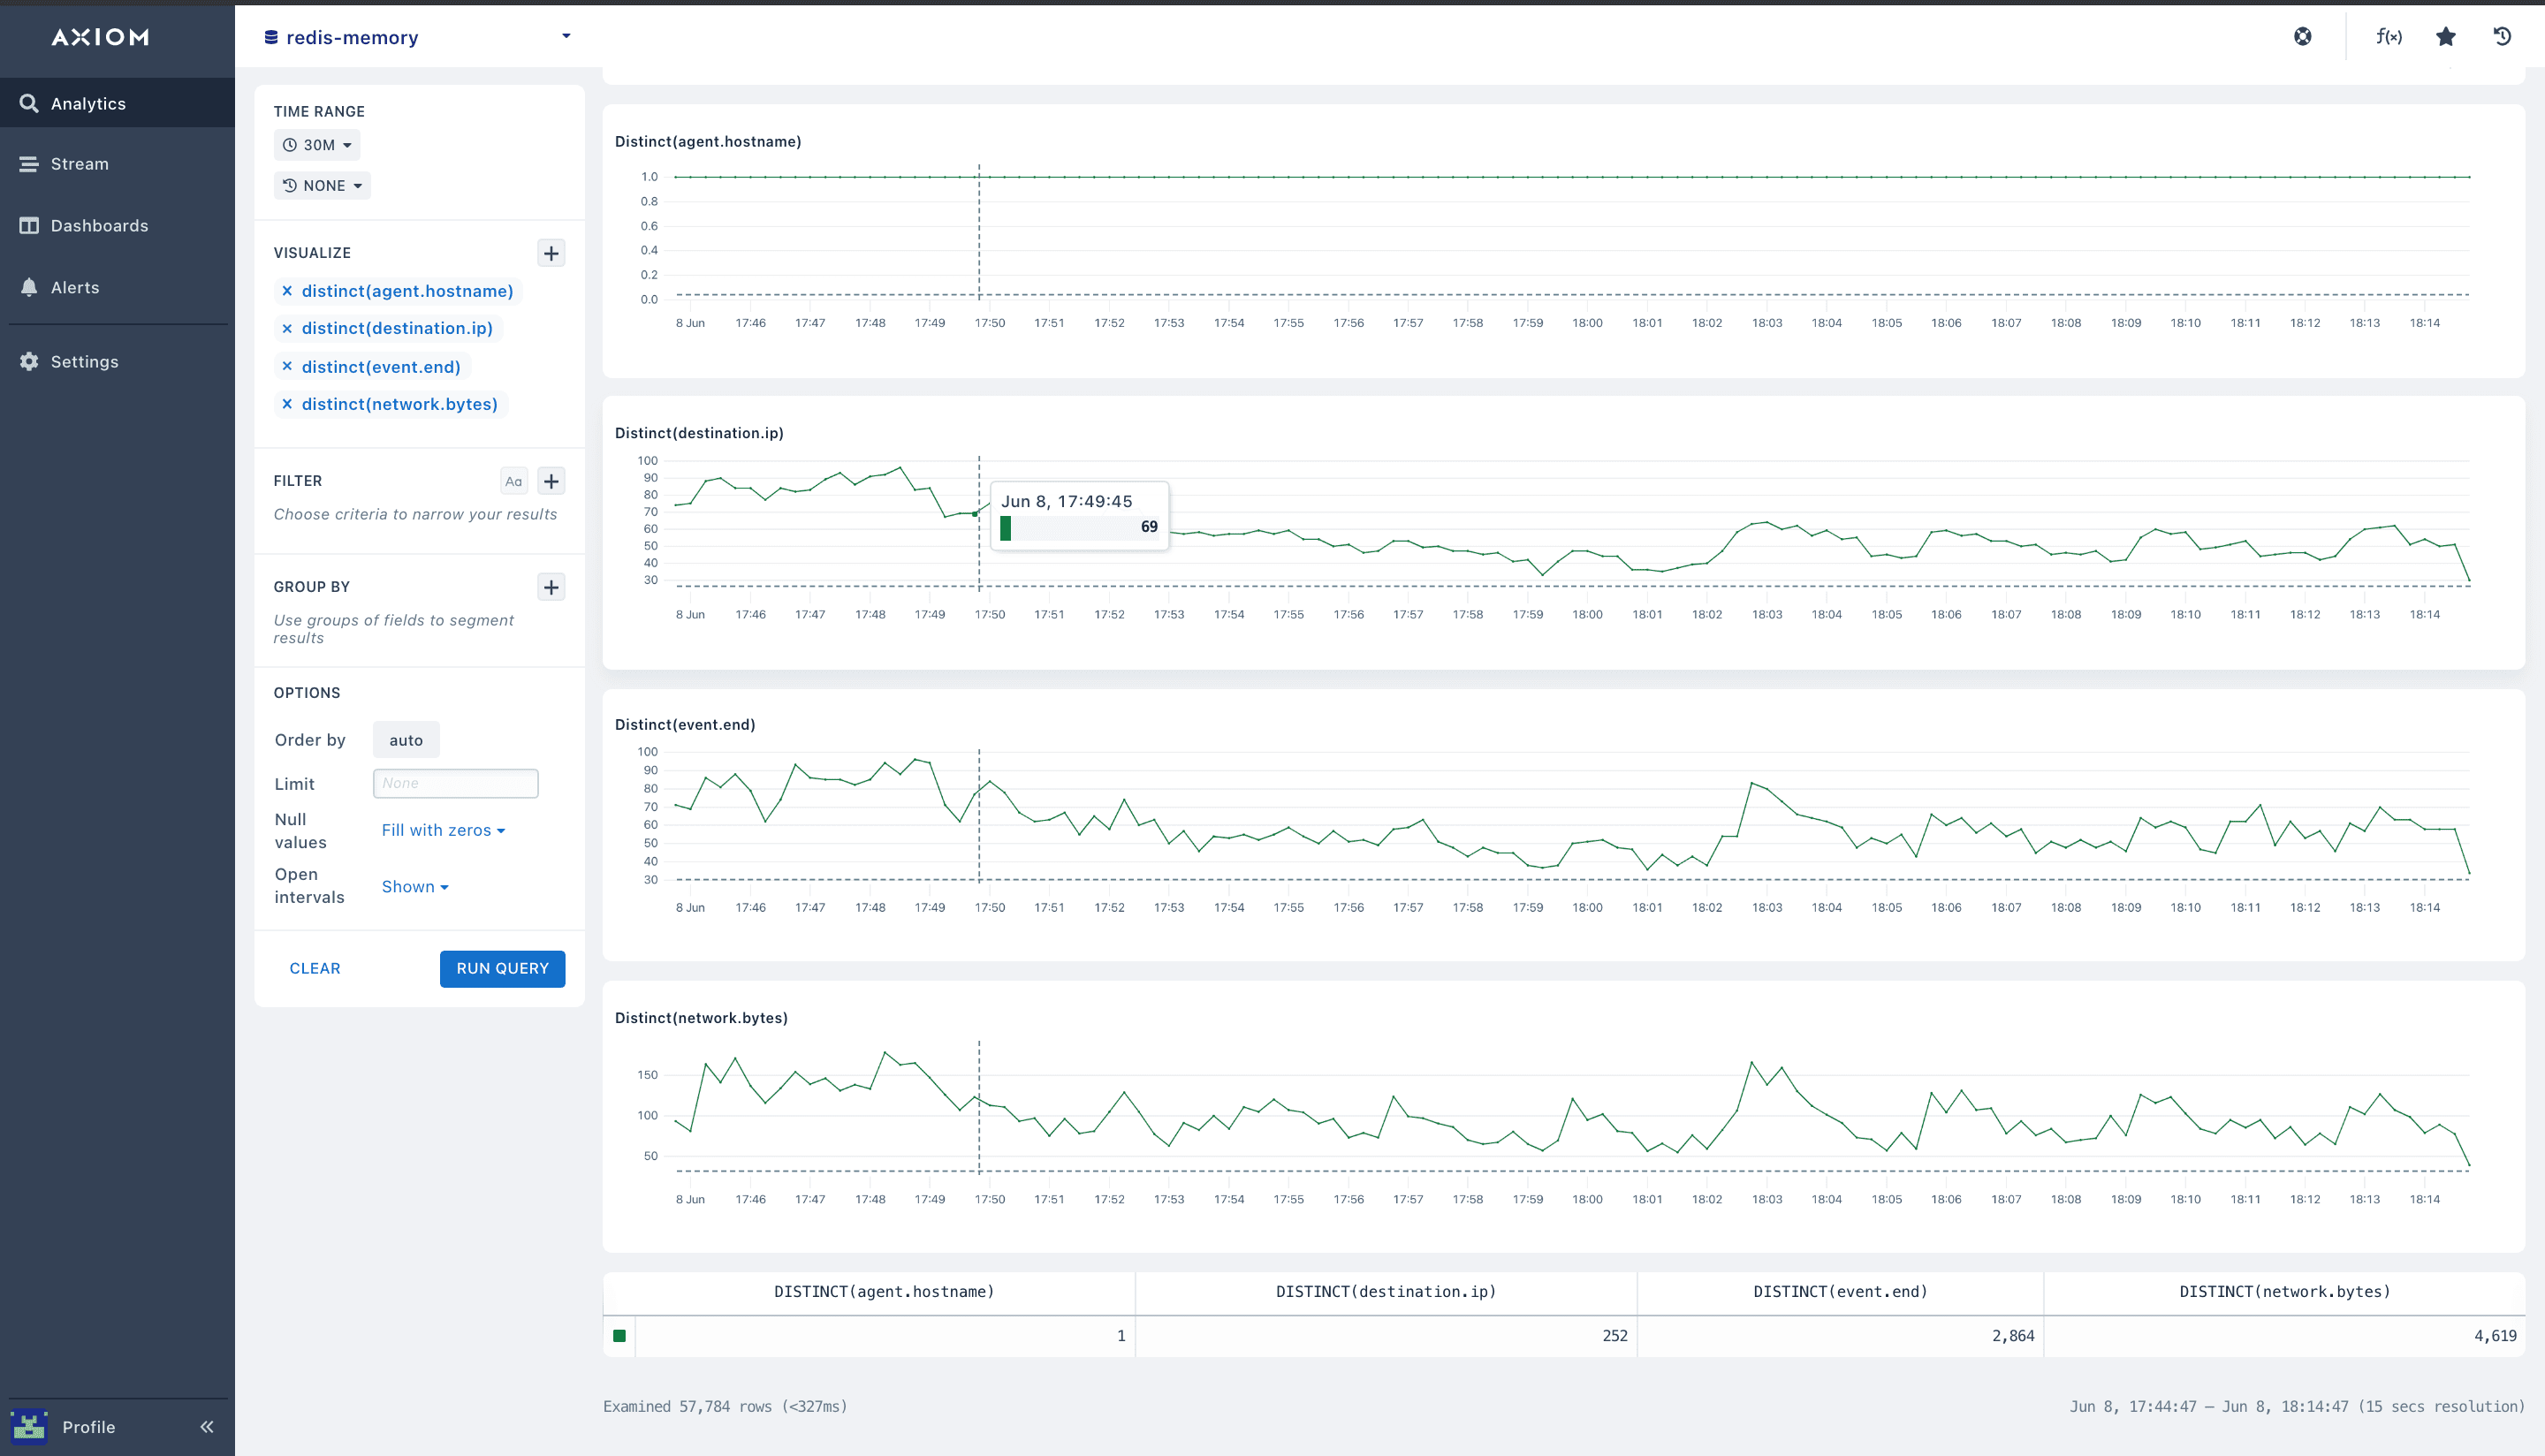Click the star favorites icon

coord(2446,37)
